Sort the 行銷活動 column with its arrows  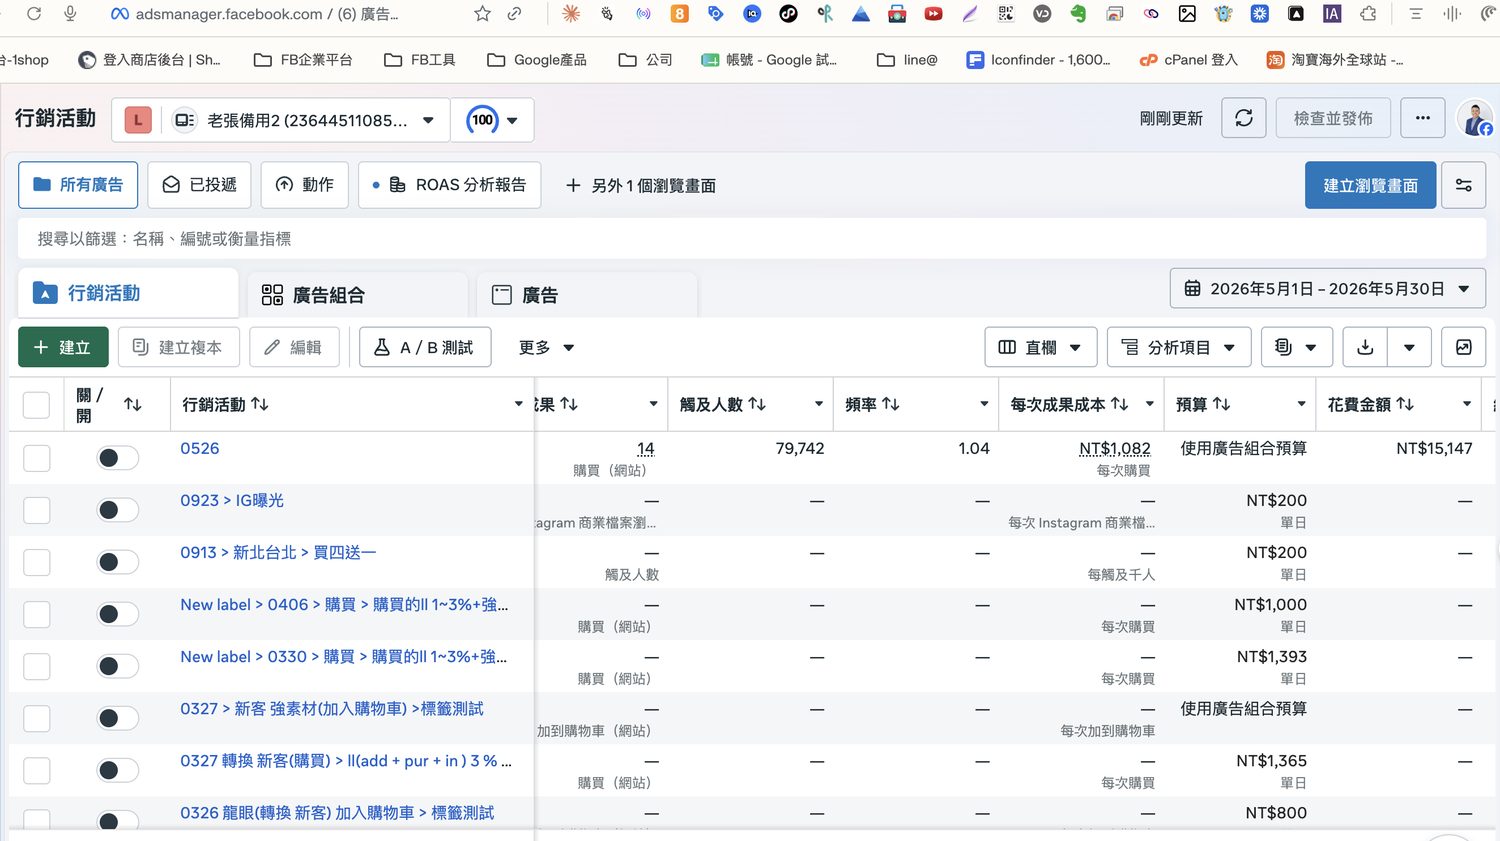point(260,404)
